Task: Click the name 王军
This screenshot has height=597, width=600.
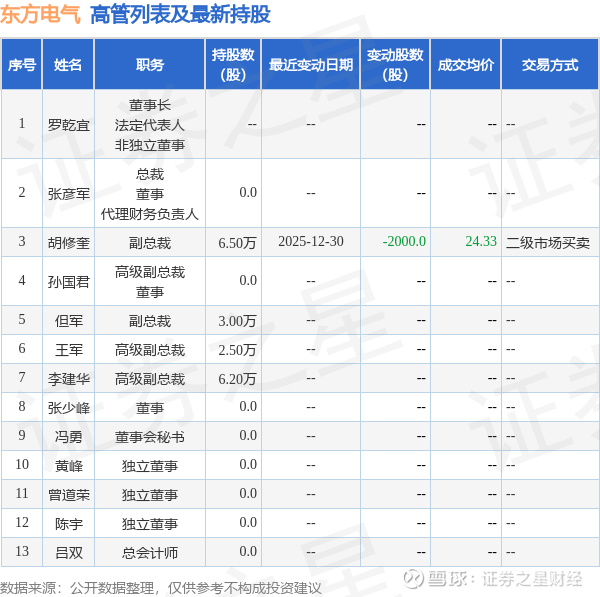Action: pos(68,350)
